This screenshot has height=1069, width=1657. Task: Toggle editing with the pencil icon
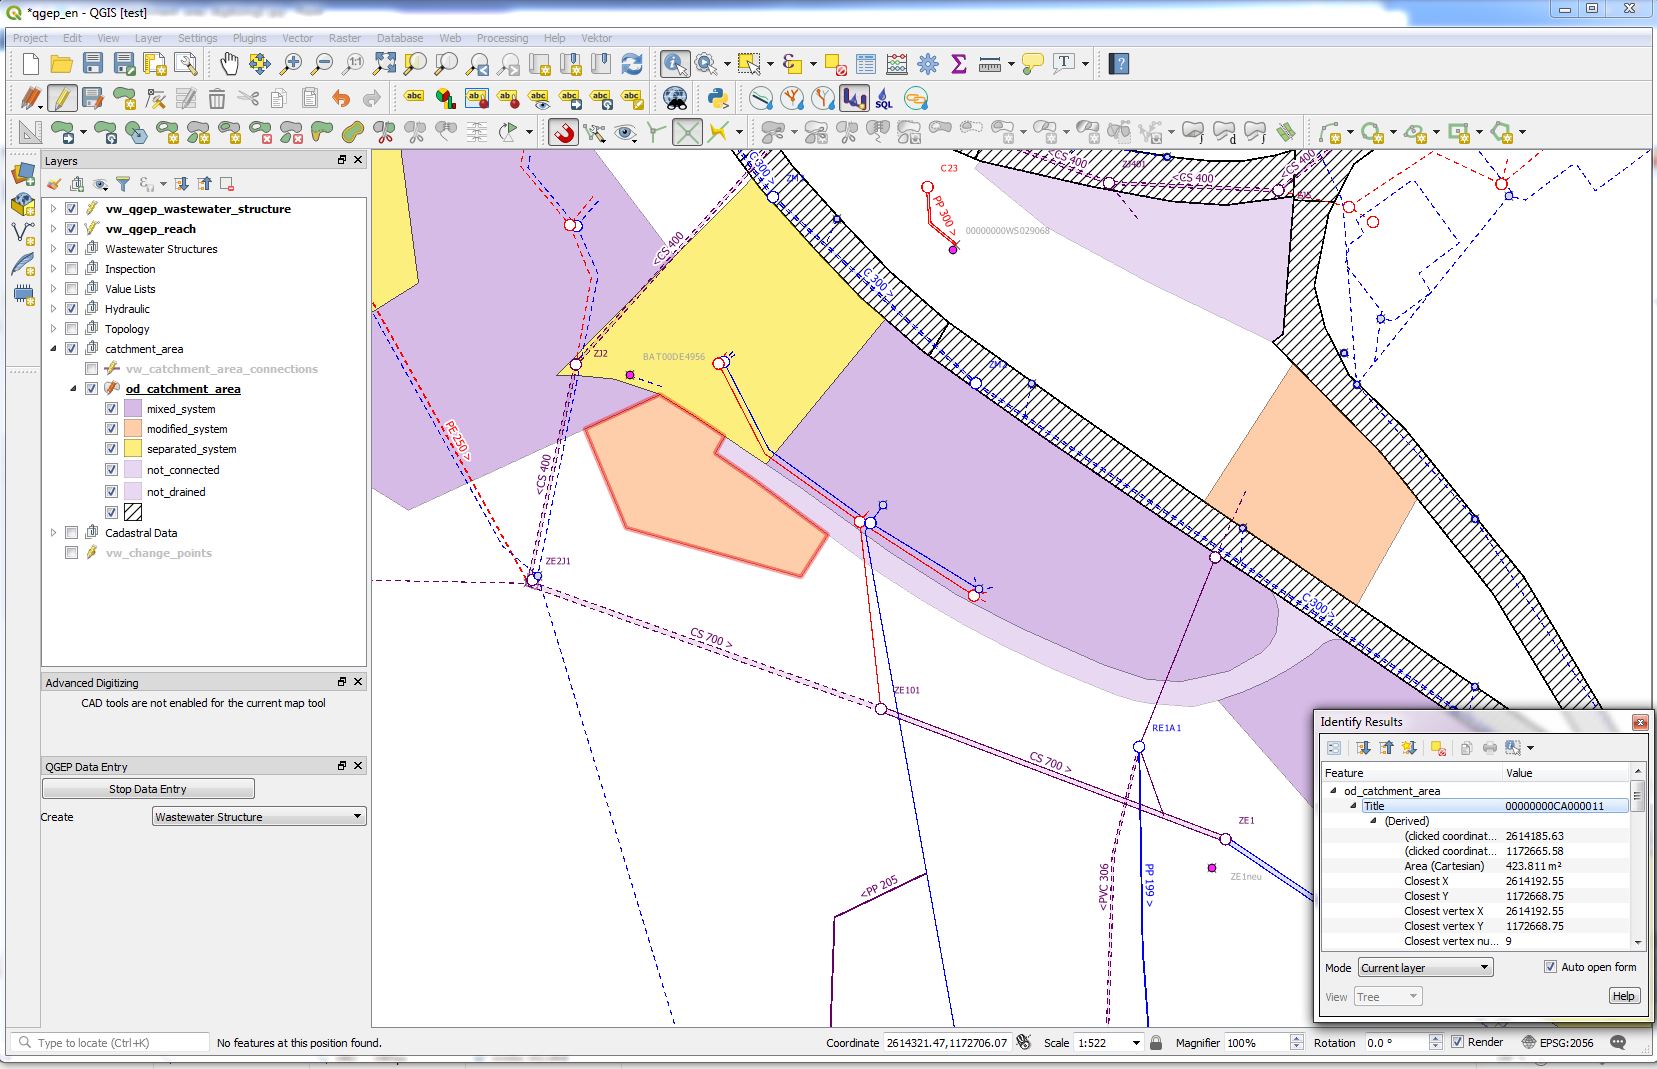62,98
